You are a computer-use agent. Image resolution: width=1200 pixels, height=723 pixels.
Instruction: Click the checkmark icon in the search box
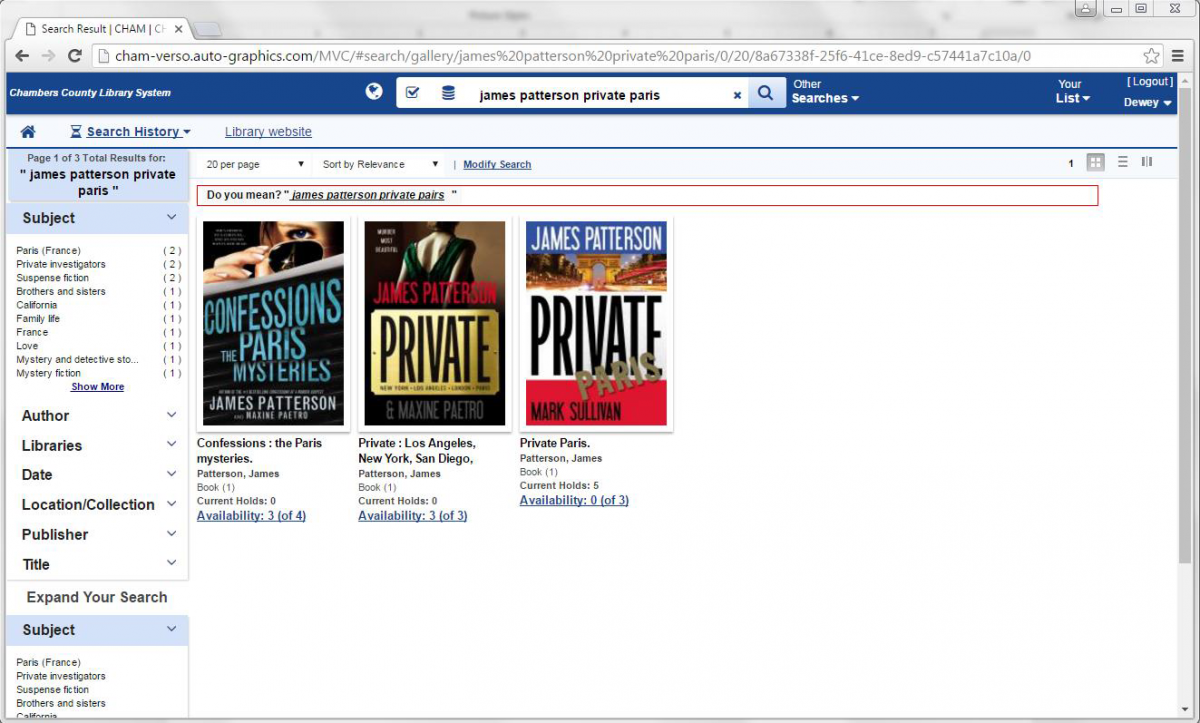413,93
